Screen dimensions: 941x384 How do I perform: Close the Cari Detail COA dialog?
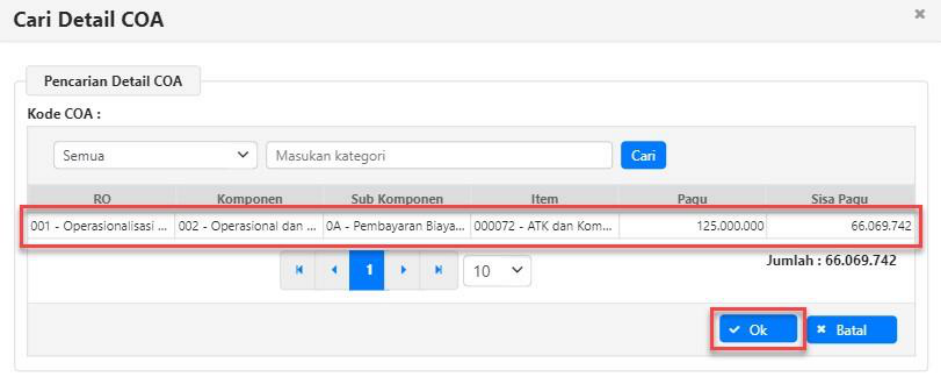[919, 14]
